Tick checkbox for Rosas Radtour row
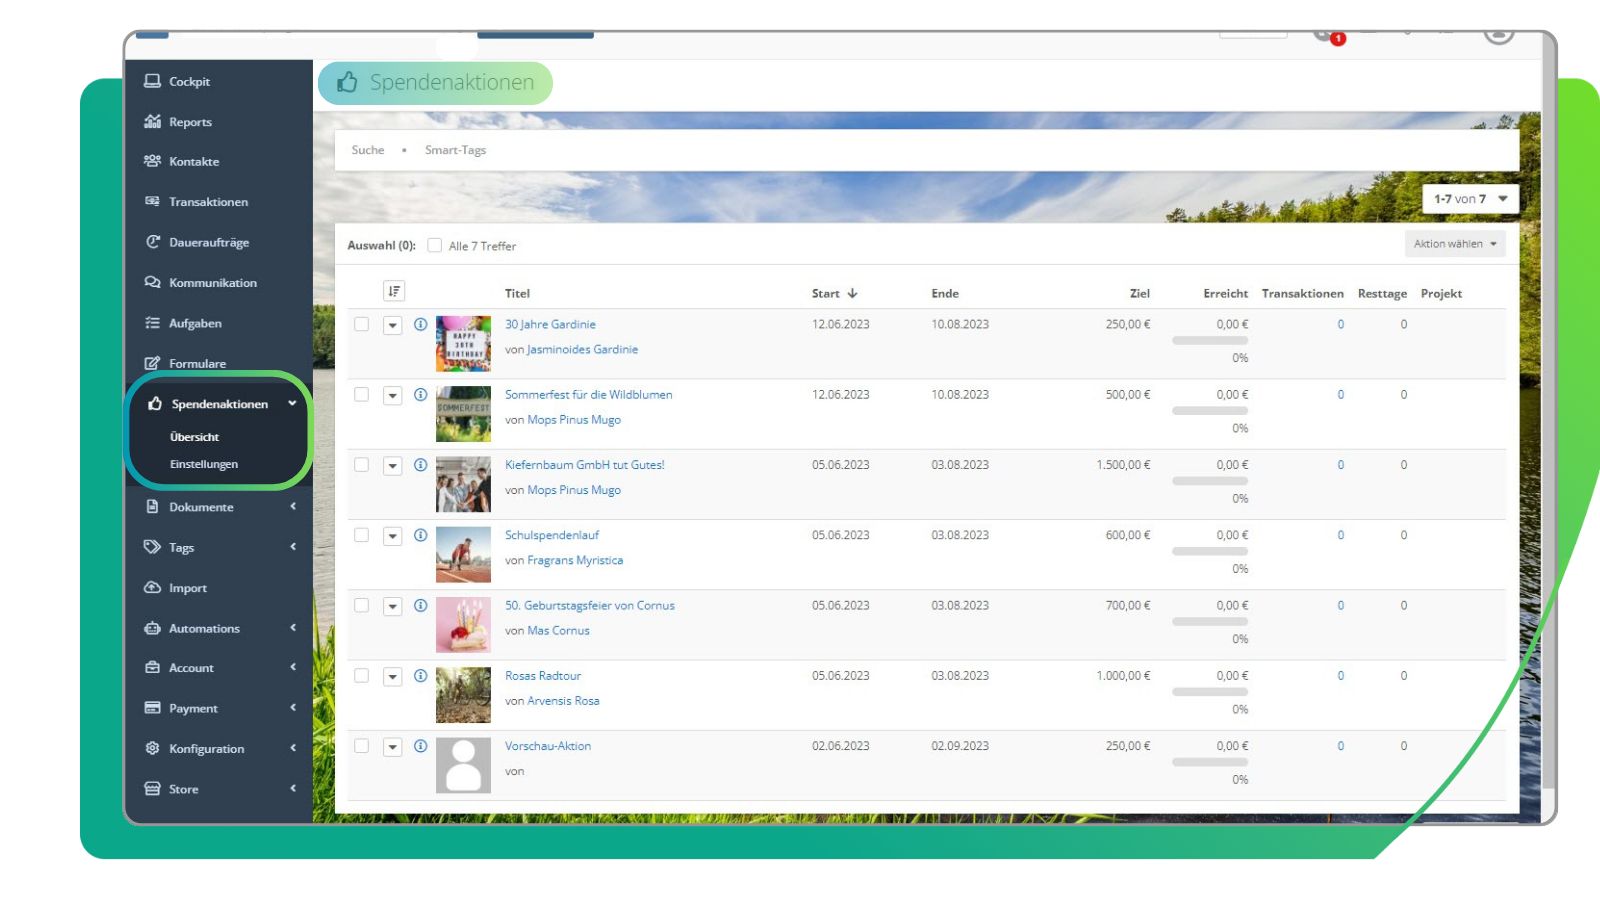 click(362, 676)
